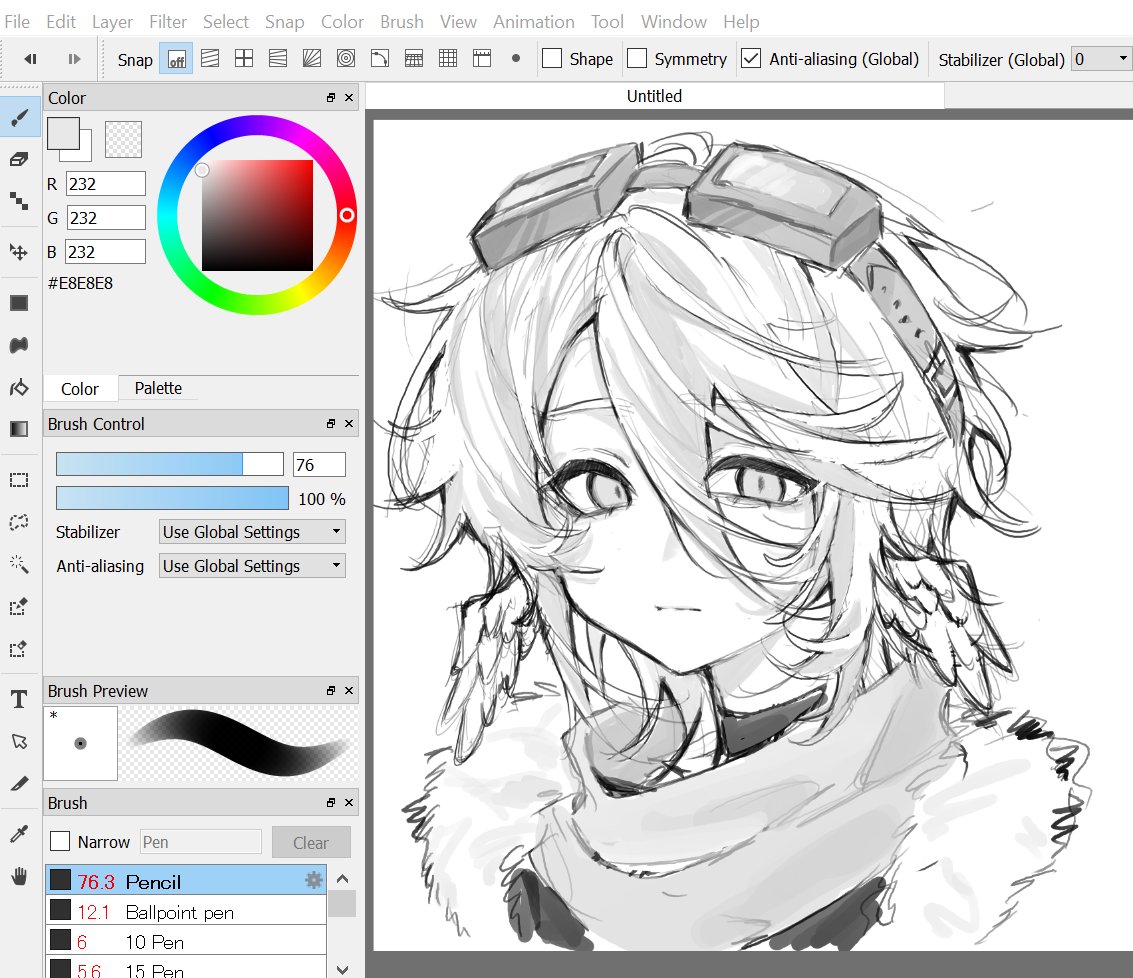
Task: Float the Brush Control panel
Action: (331, 424)
